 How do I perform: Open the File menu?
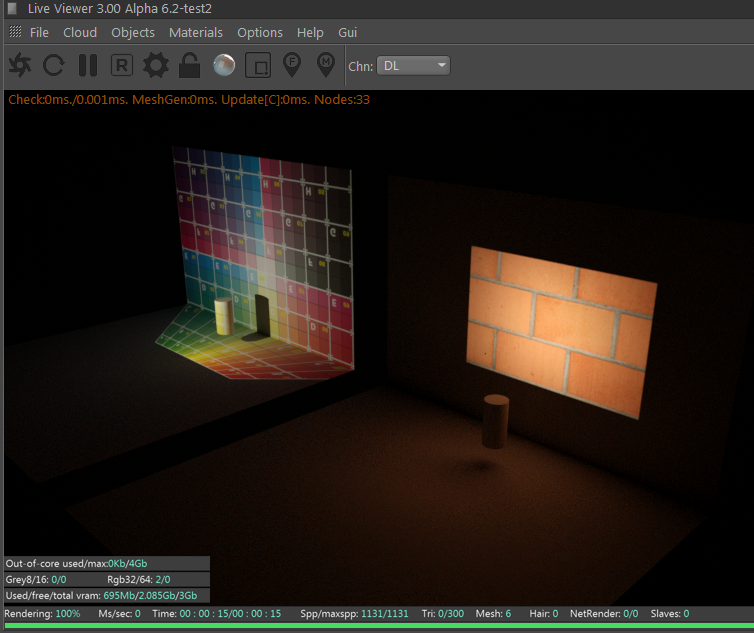coord(39,32)
